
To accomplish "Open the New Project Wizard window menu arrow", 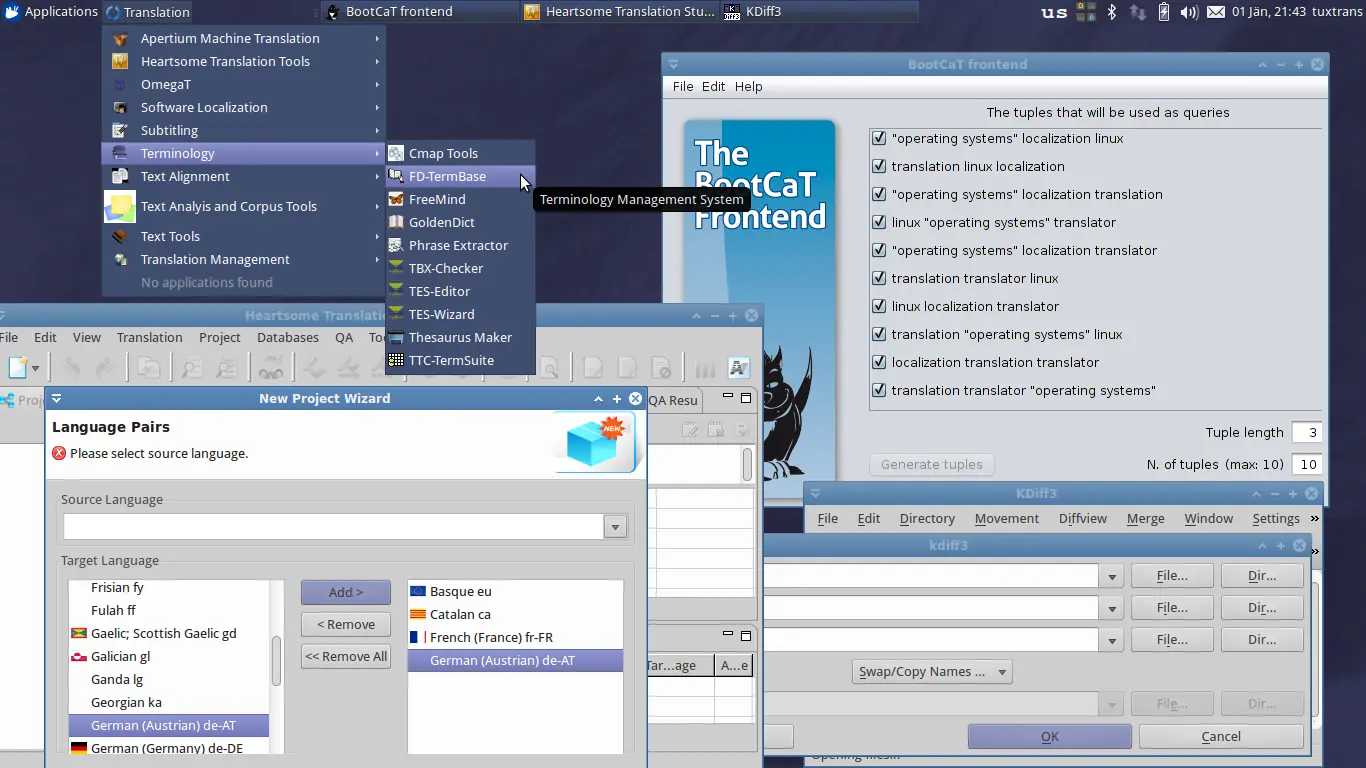I will [57, 398].
